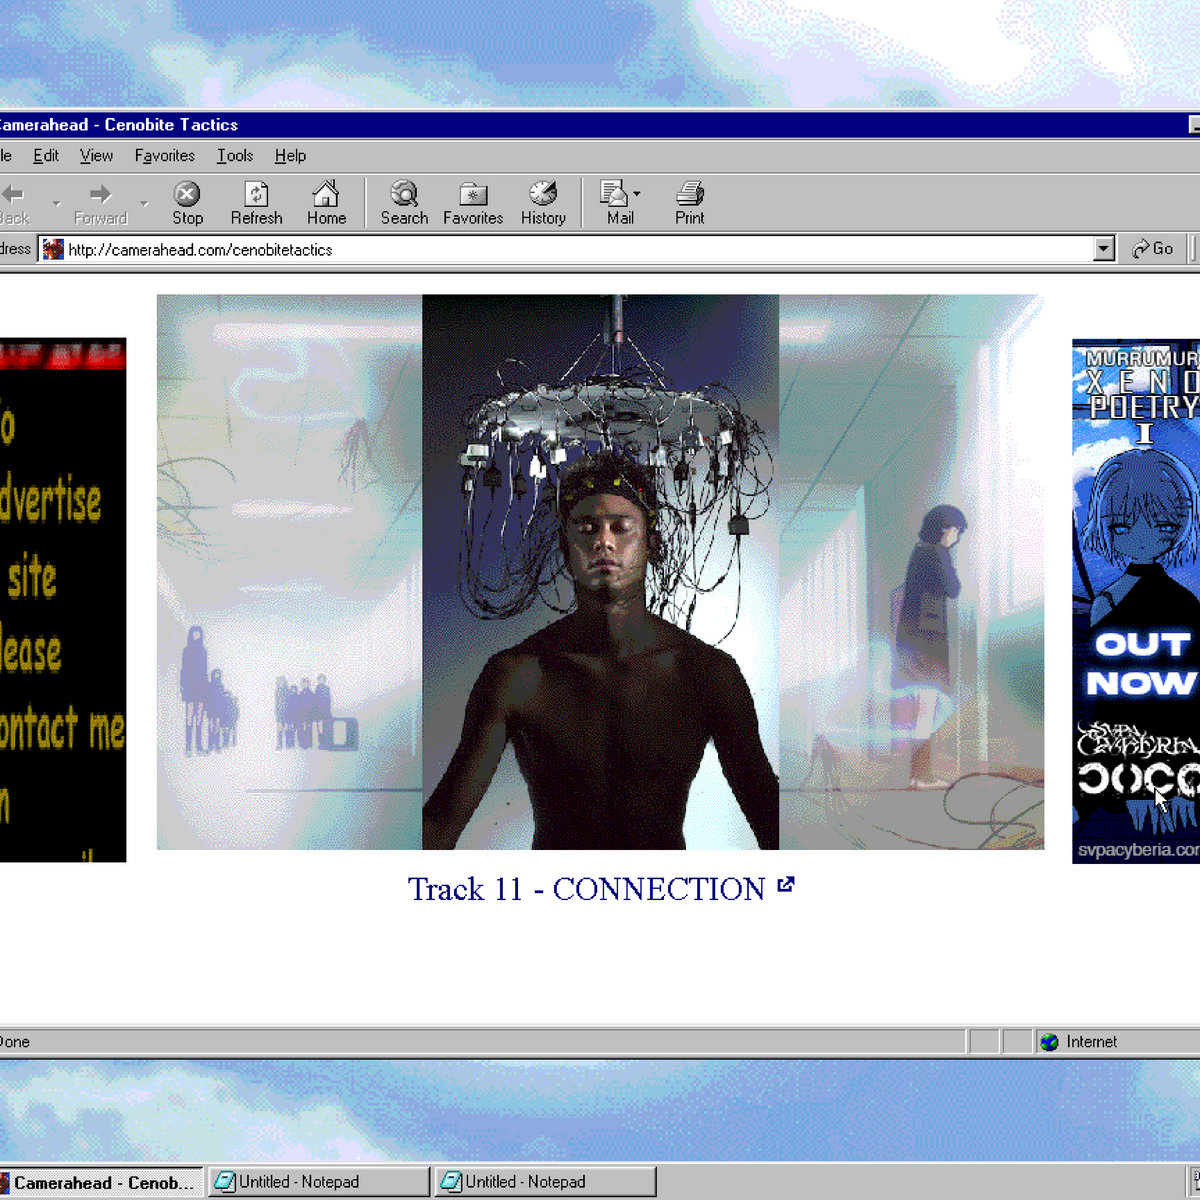Open the address bar dropdown arrow
Viewport: 1200px width, 1200px height.
(1103, 249)
